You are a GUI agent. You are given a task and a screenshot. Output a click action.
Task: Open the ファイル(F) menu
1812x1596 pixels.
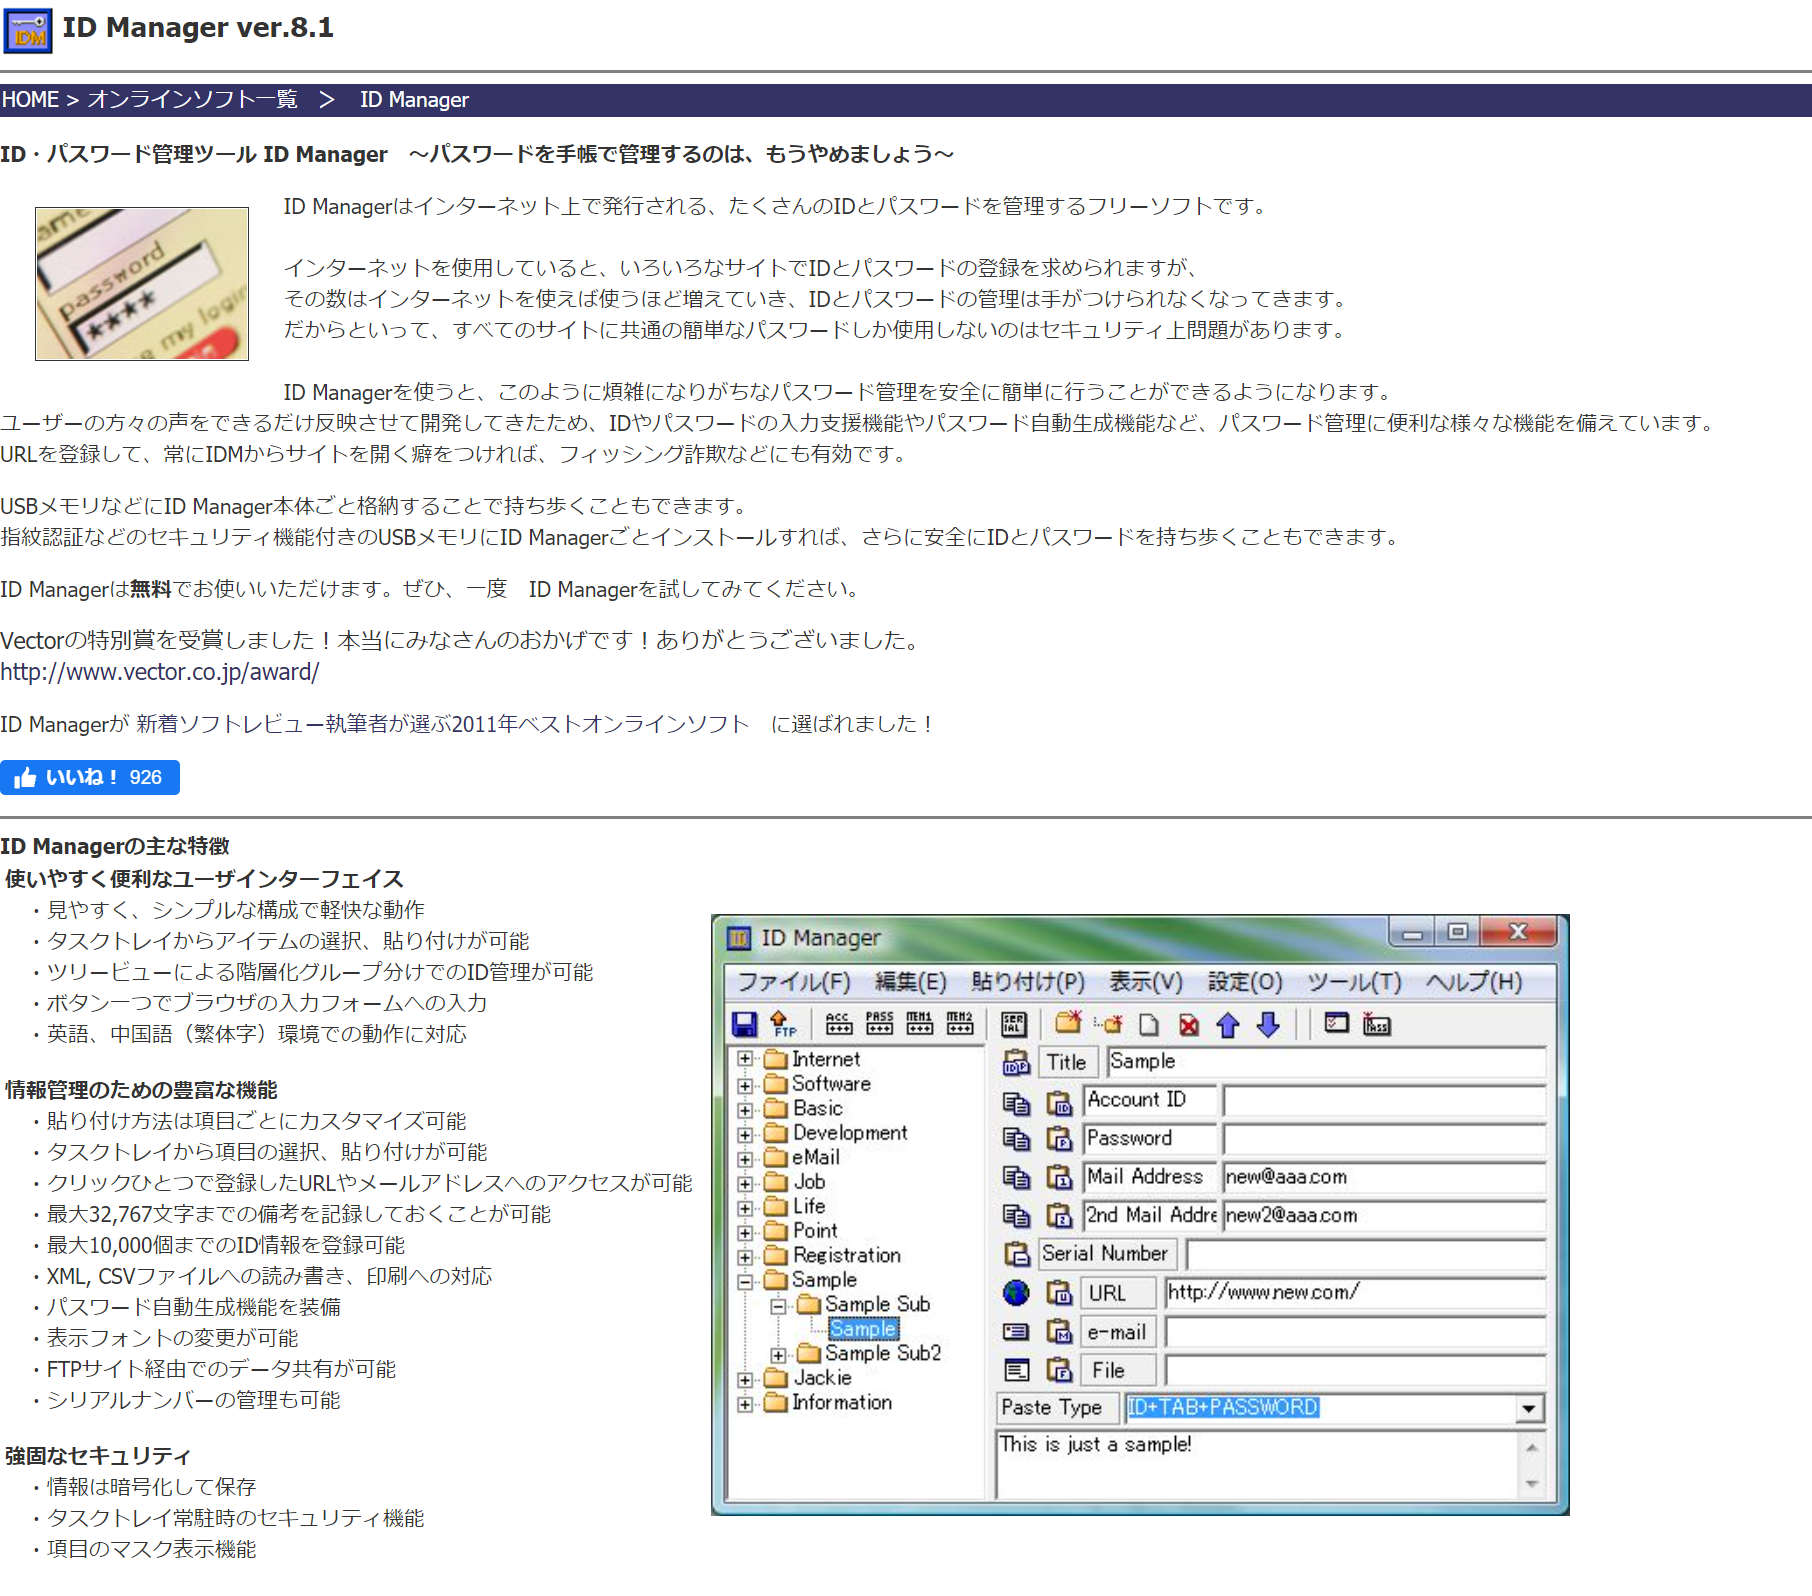794,982
